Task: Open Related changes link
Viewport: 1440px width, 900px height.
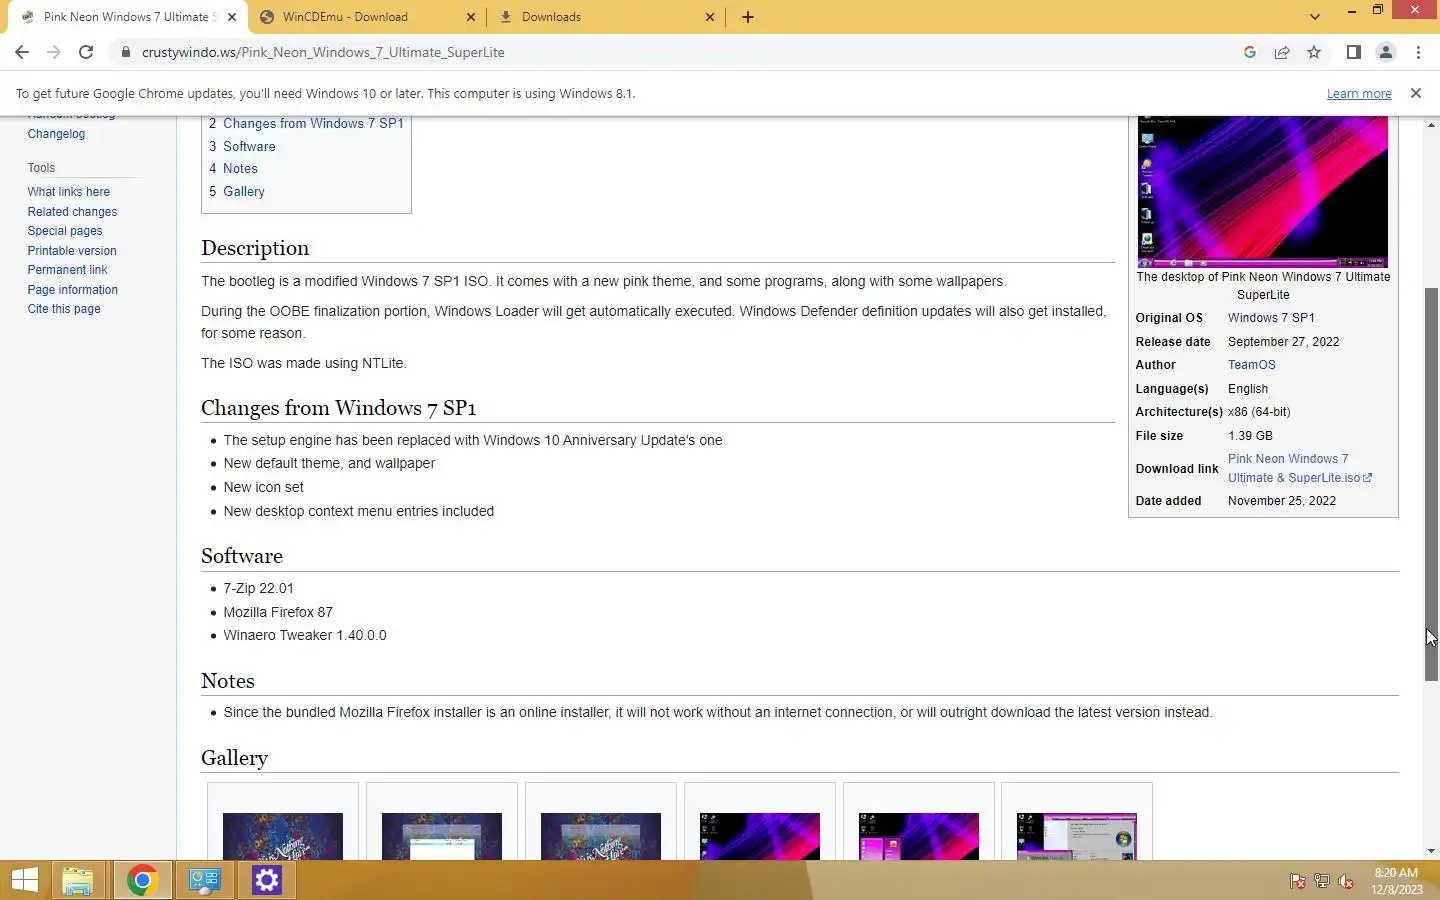Action: tap(72, 212)
